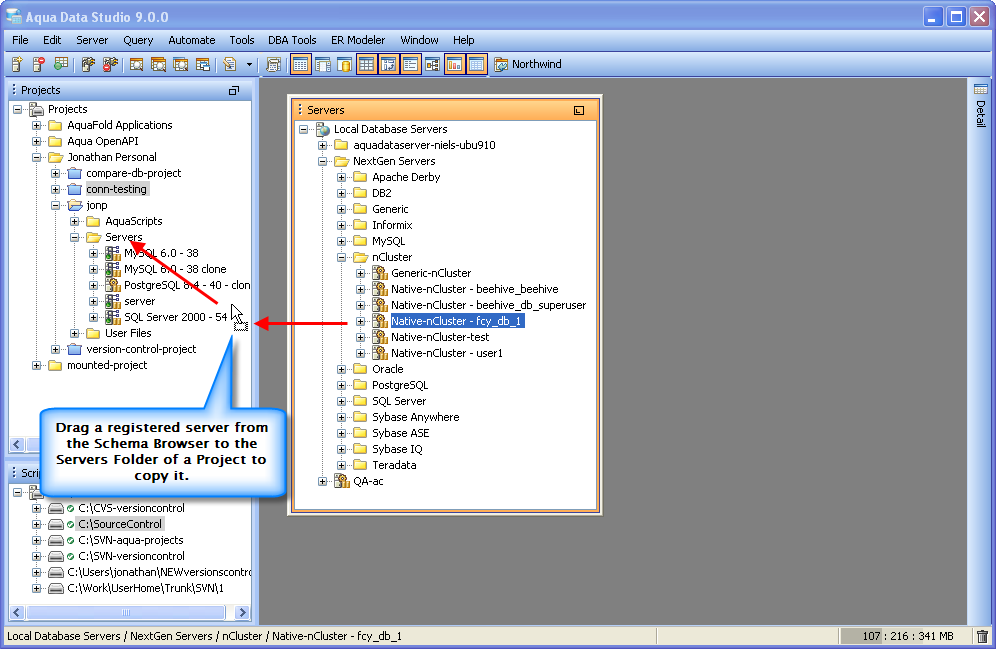Maximize the Servers window via its corner icon

(579, 110)
